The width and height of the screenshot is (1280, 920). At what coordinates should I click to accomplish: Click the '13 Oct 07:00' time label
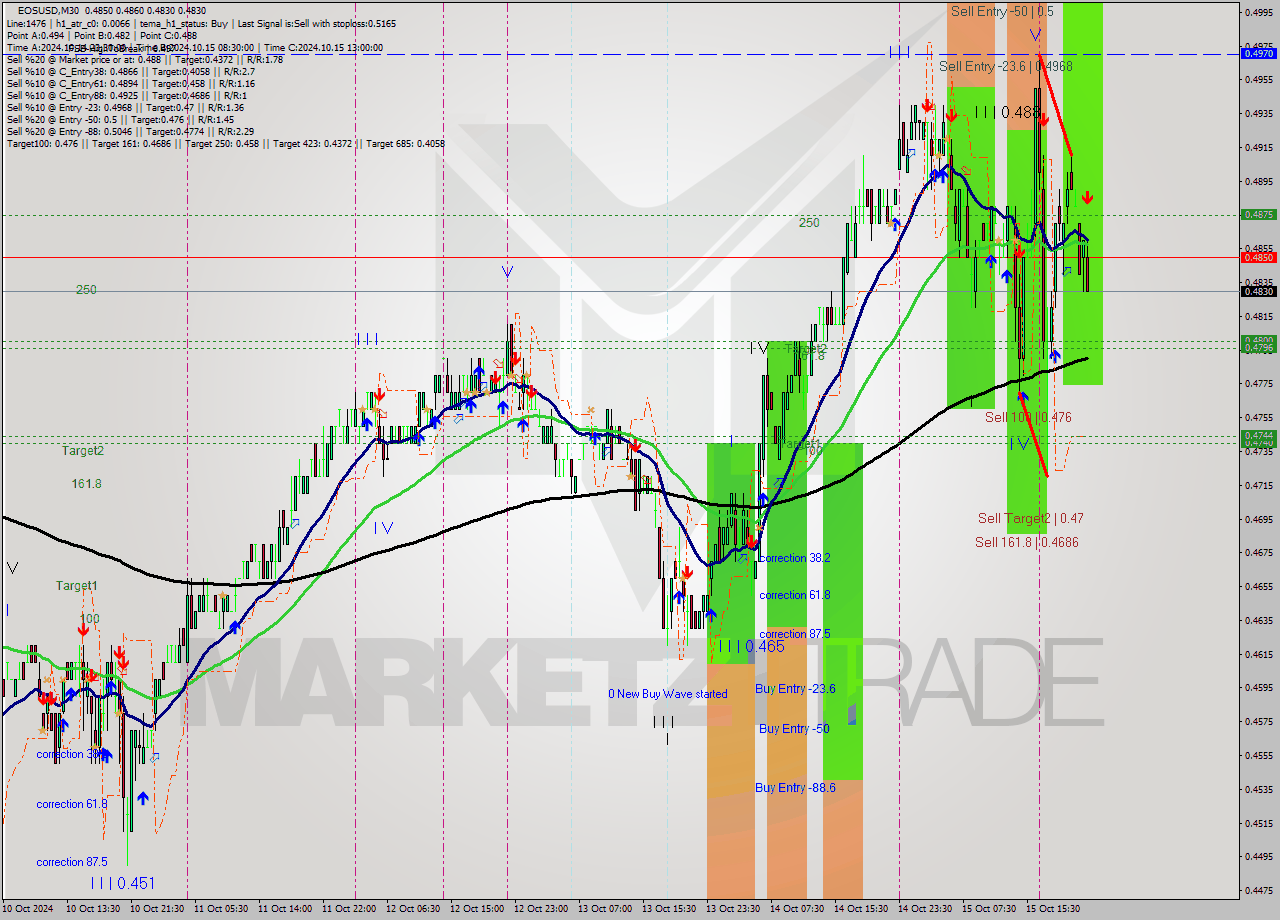point(603,909)
